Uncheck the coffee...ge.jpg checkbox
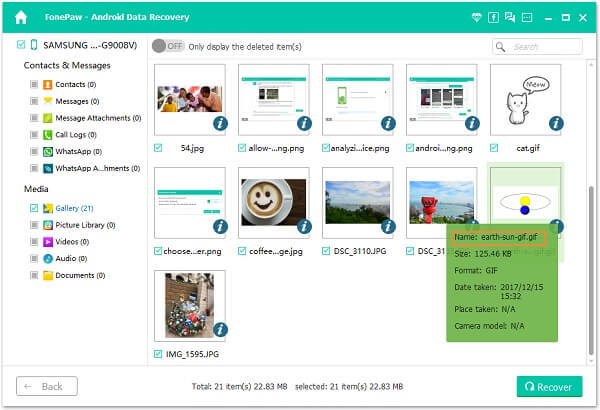 coord(242,251)
